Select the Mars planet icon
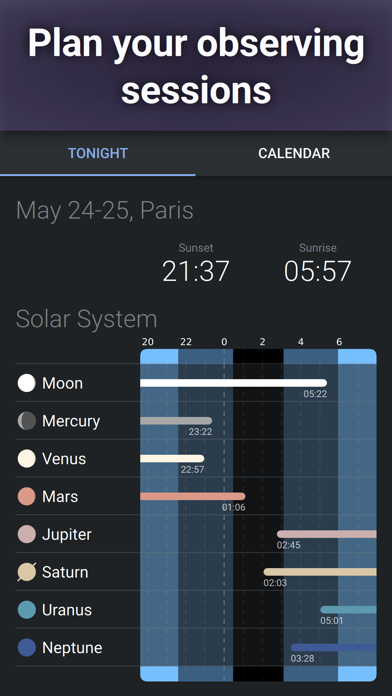The image size is (392, 696). (x=27, y=496)
